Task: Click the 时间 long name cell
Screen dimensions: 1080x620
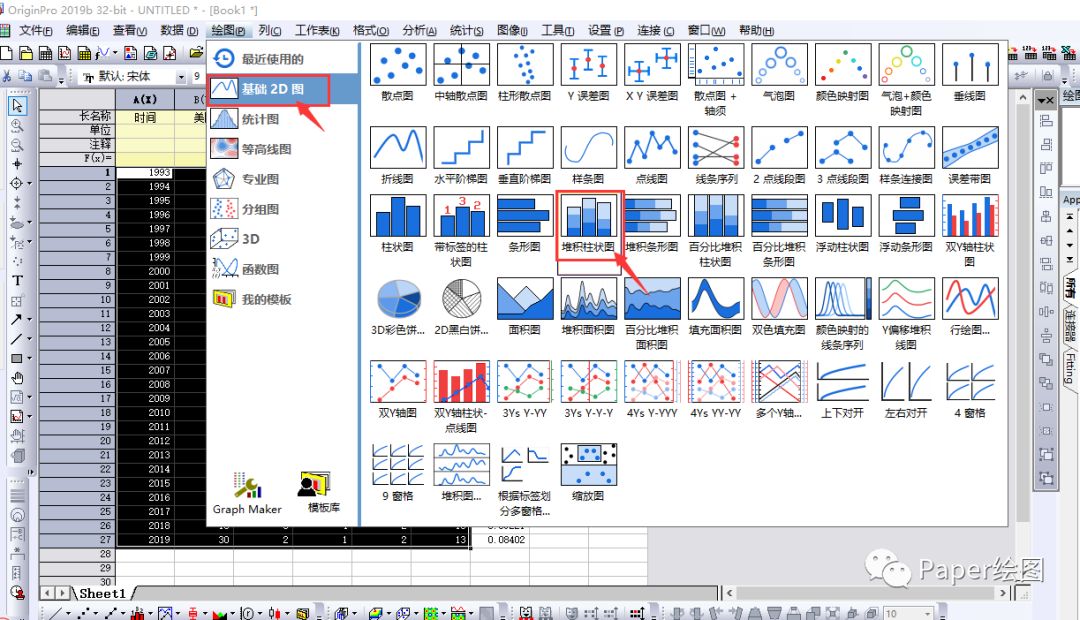Action: pos(145,118)
